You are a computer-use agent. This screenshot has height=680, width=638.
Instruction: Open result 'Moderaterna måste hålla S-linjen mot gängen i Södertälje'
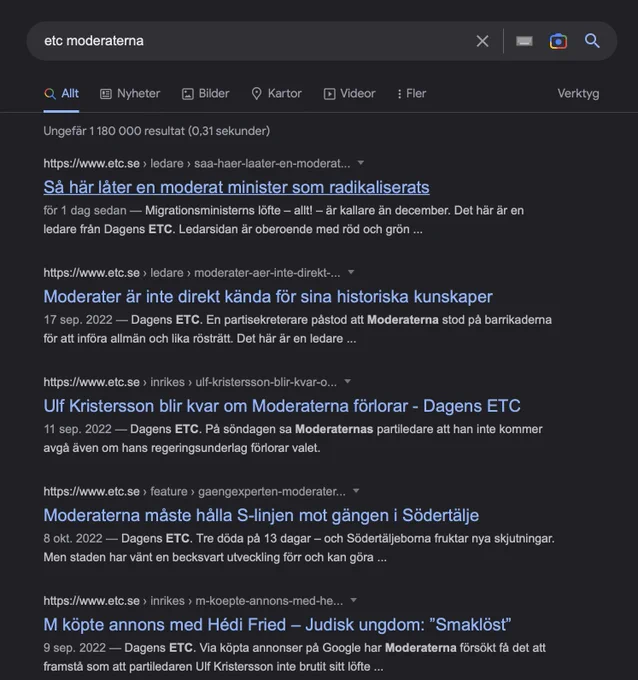[261, 515]
